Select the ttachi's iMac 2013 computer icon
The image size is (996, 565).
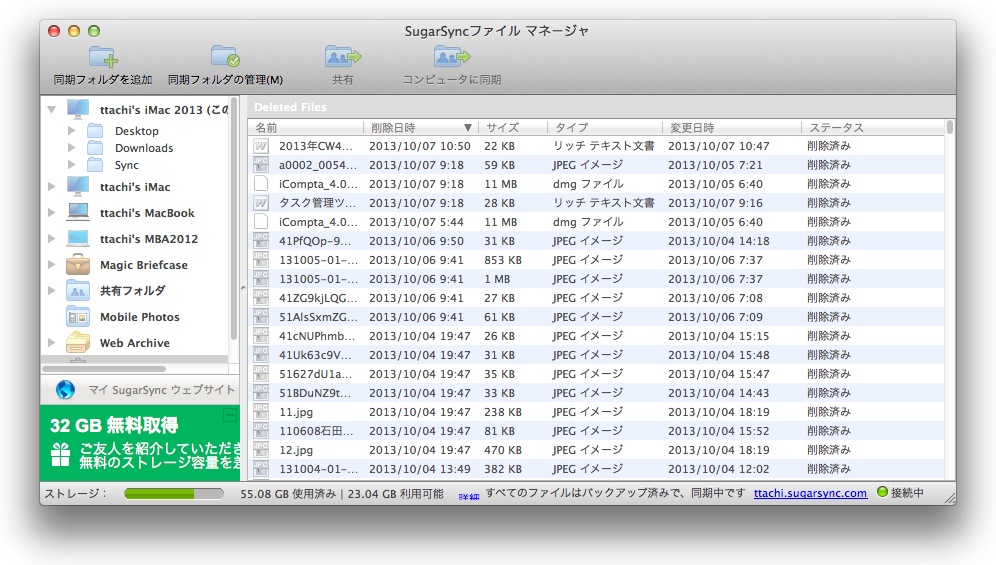pyautogui.click(x=78, y=109)
